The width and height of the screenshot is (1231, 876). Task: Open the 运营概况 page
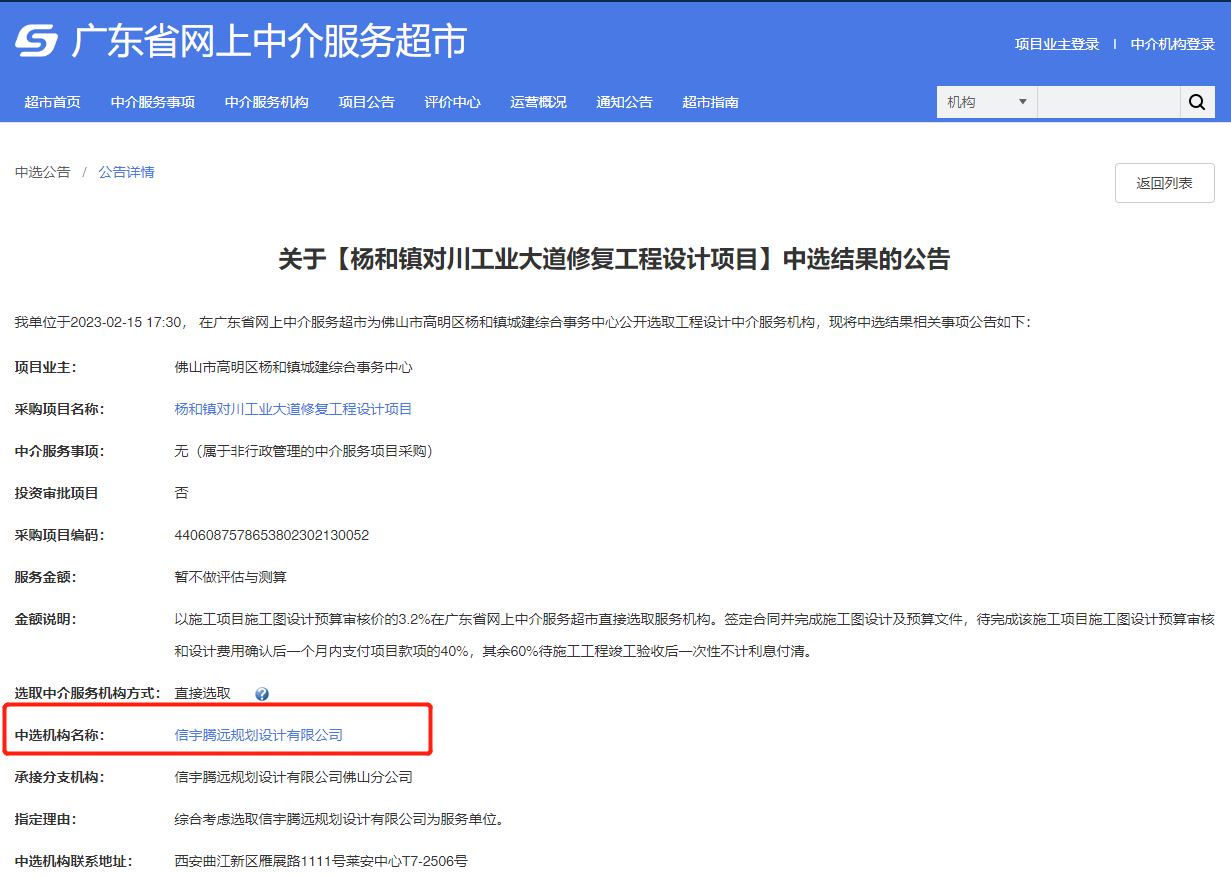pos(537,101)
